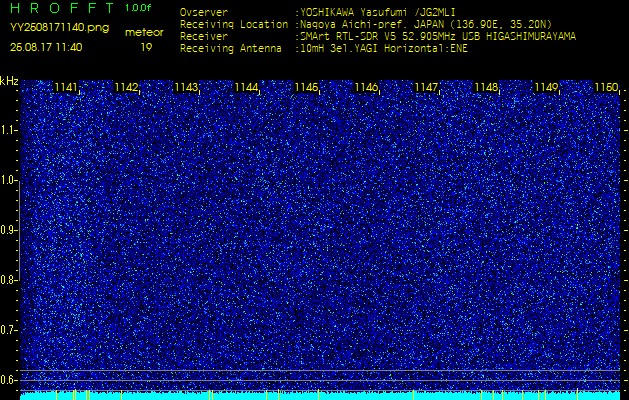
Task: Select the 1144 time marker
Action: [246, 87]
